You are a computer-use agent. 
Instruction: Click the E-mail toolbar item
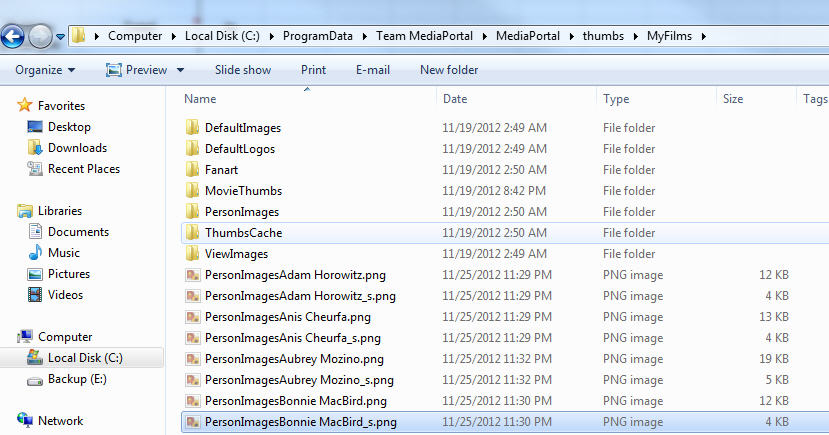click(x=373, y=70)
